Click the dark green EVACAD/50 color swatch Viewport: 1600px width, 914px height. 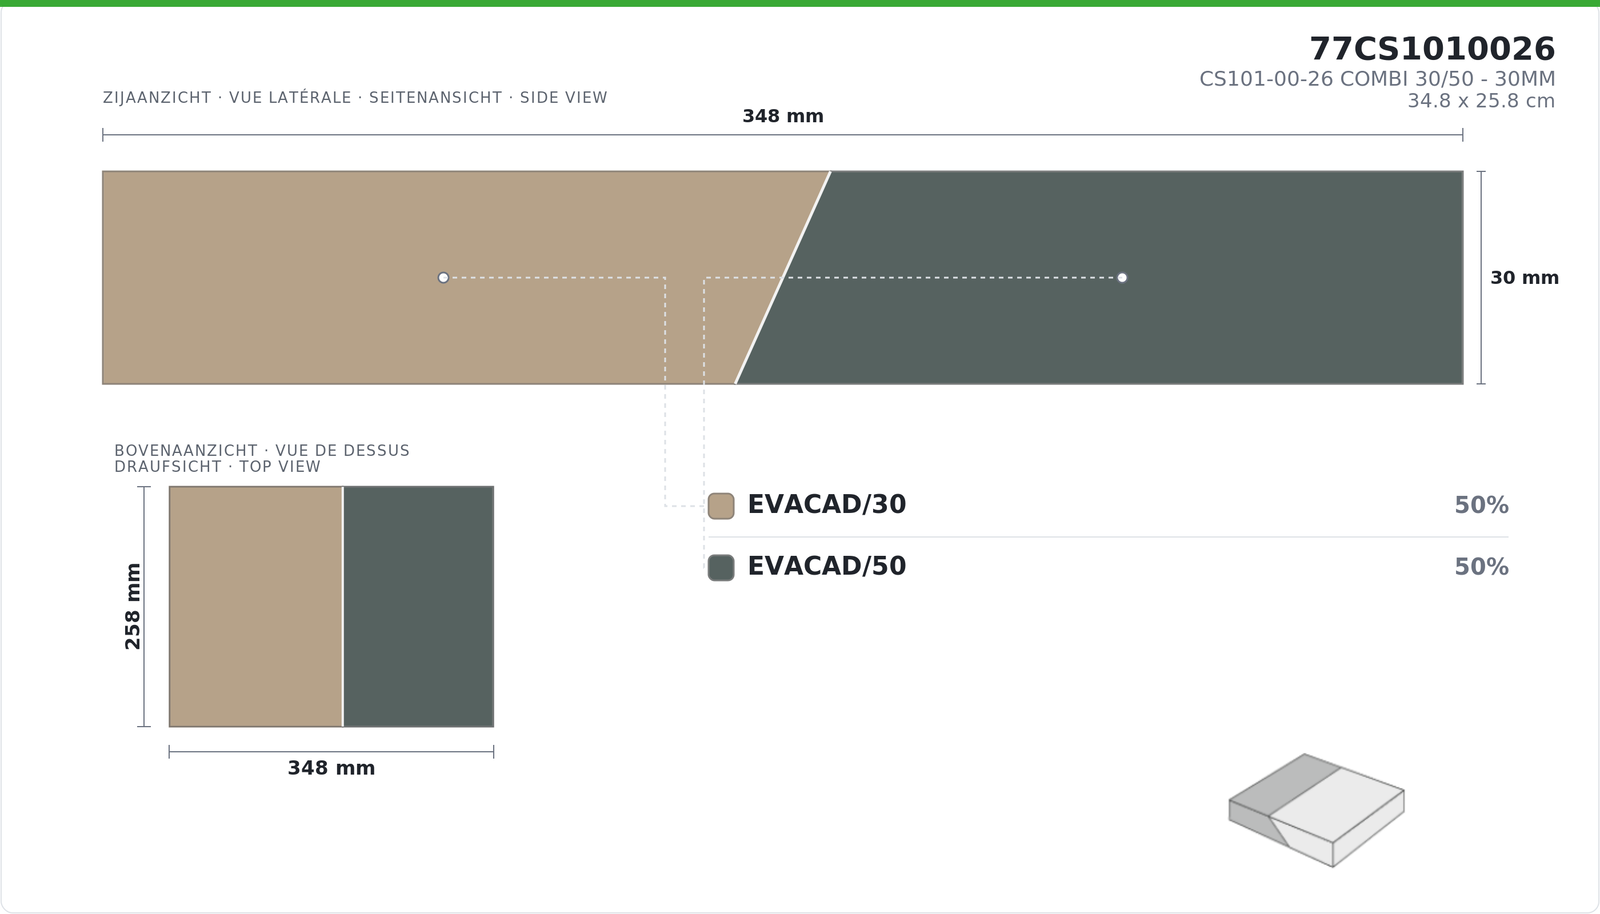pos(721,568)
